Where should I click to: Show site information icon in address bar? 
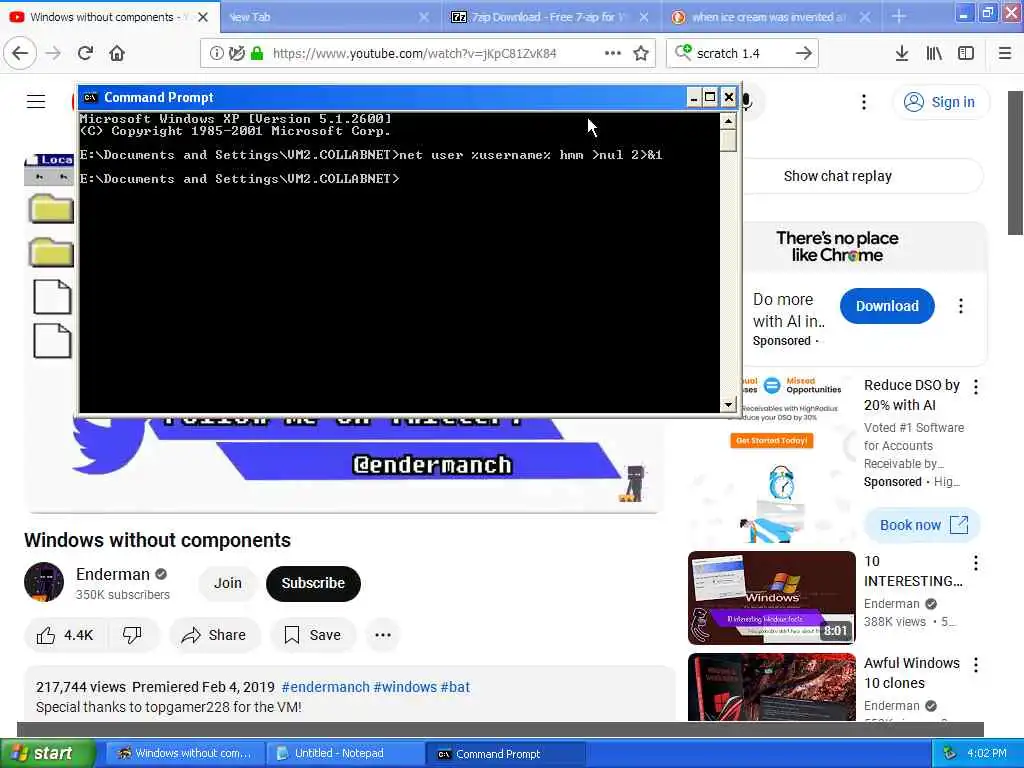click(216, 54)
